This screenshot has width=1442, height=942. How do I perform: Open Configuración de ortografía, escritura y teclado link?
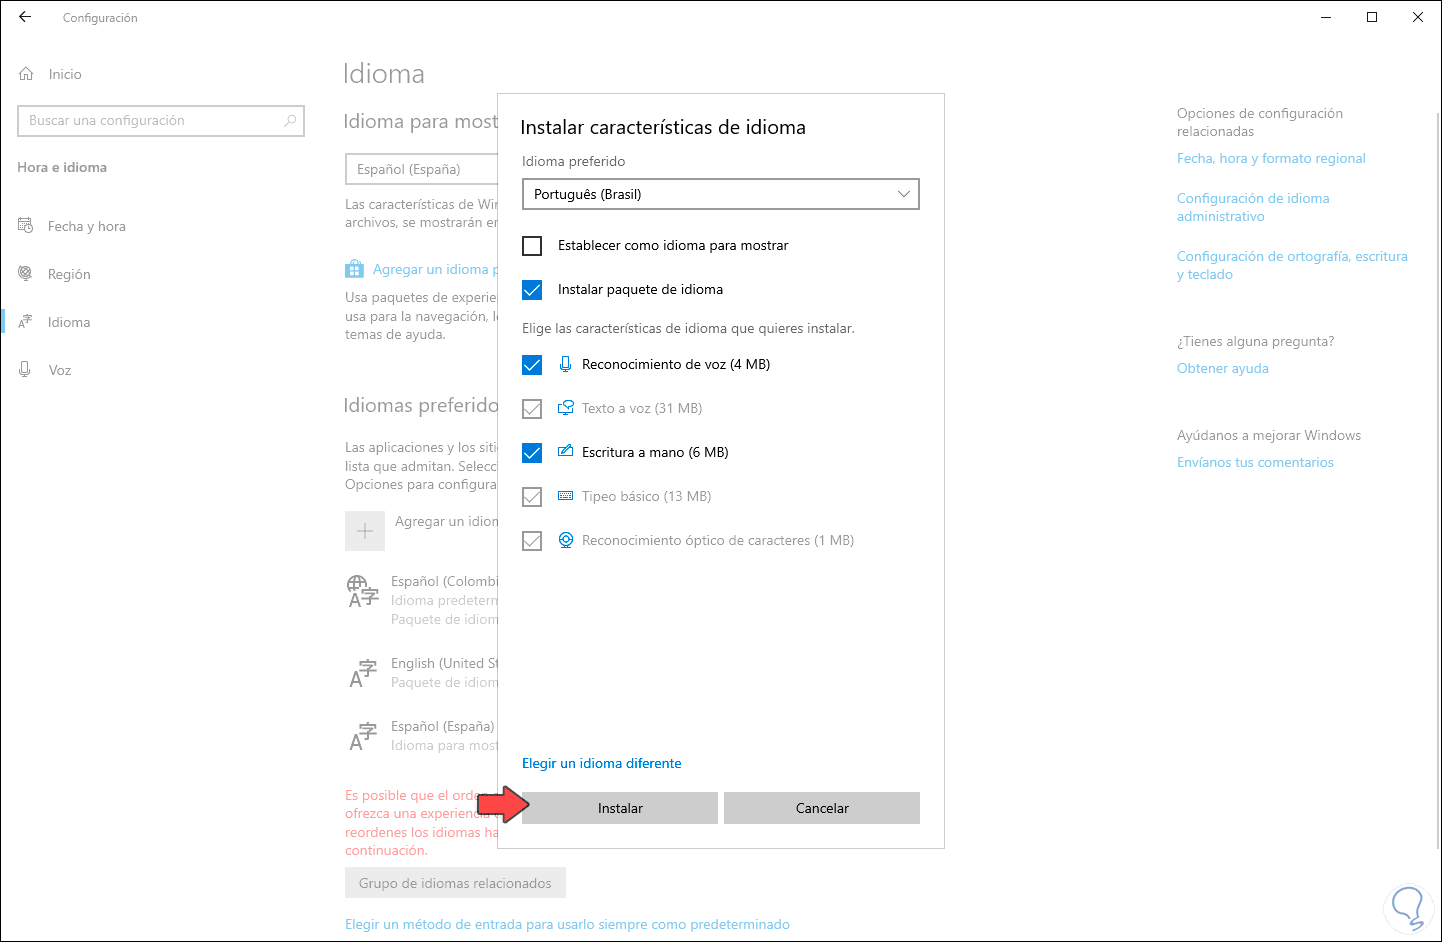pos(1292,265)
